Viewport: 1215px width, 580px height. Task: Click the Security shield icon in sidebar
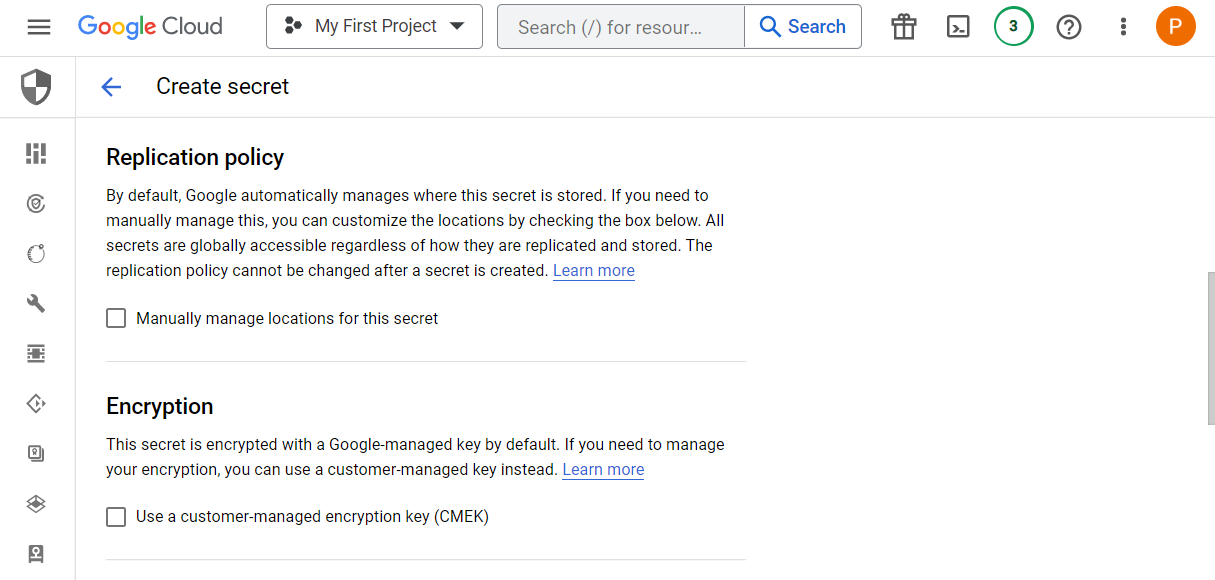[x=36, y=87]
